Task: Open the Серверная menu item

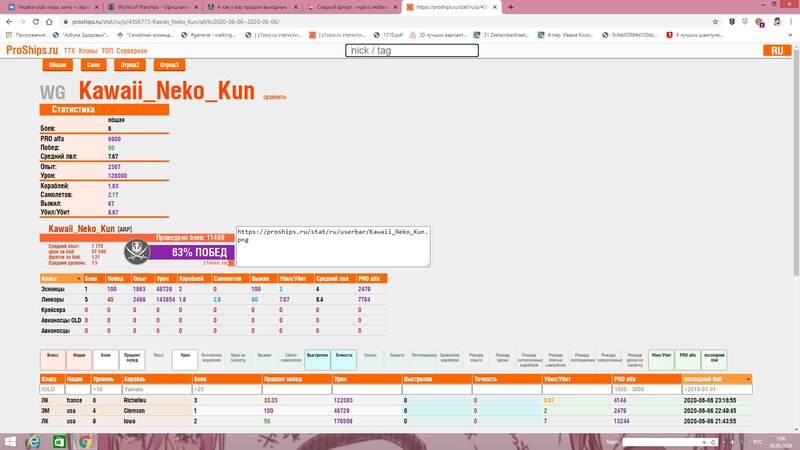Action: [x=132, y=51]
